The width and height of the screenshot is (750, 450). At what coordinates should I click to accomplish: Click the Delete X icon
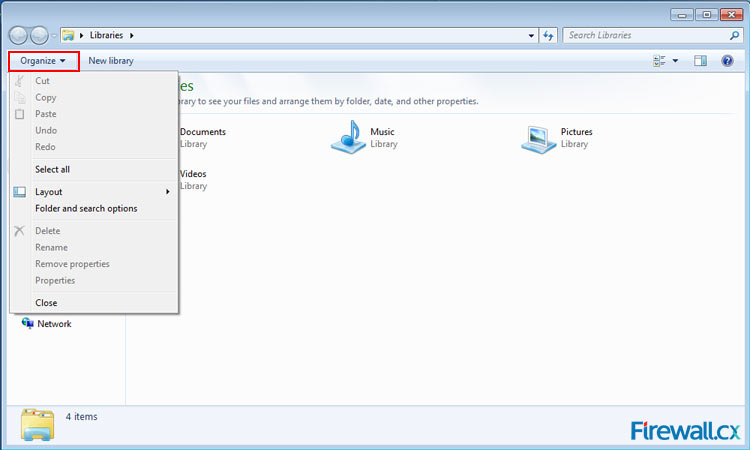[x=19, y=231]
